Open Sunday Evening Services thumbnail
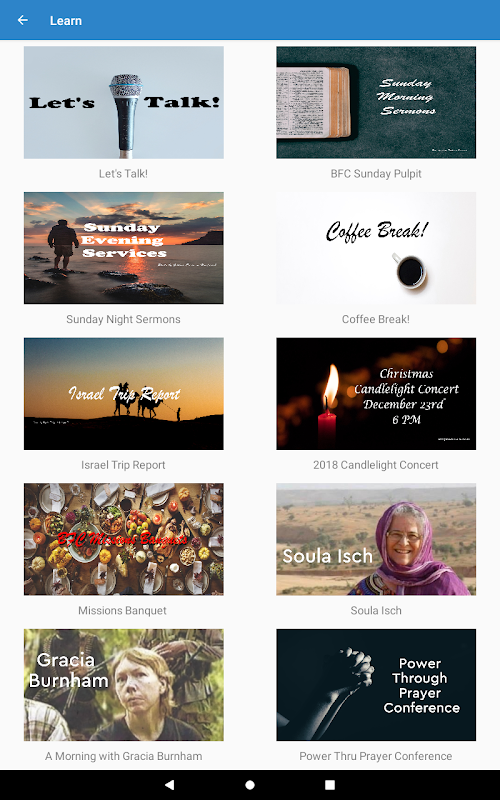Screen dimensions: 500x800 pyautogui.click(x=123, y=248)
